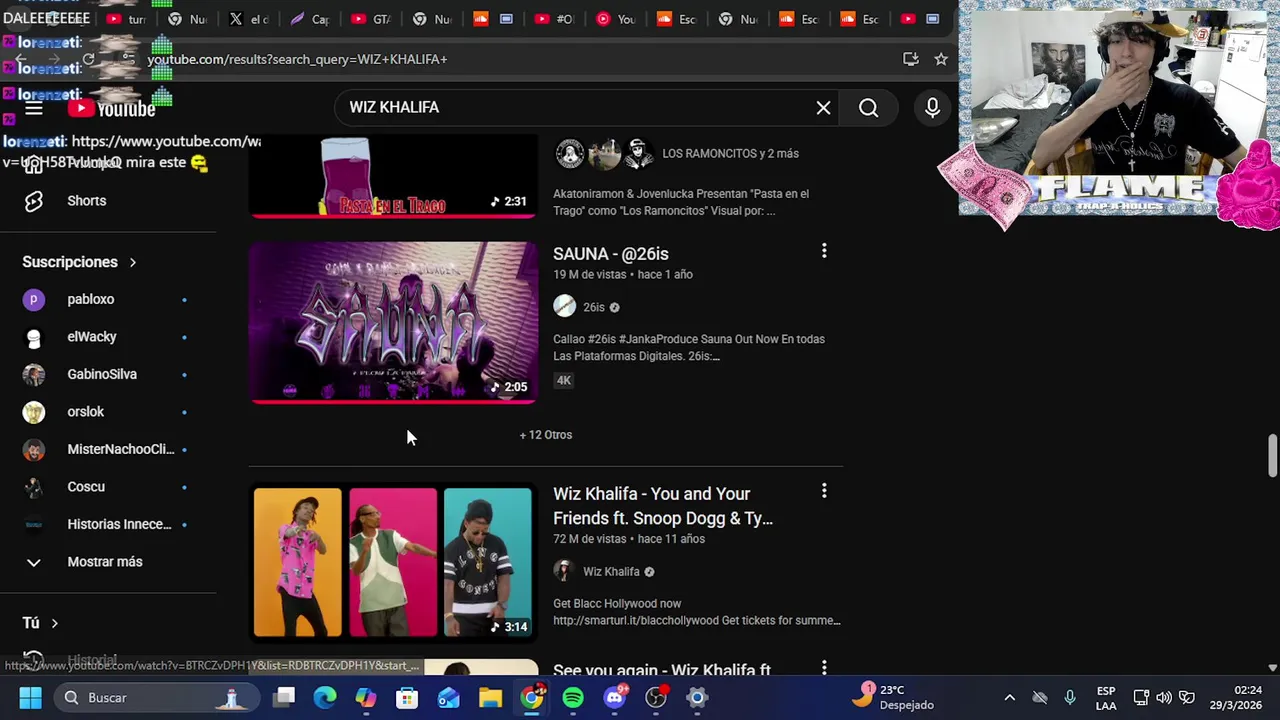Open the Wiz Khalifa channel name link
This screenshot has height=720, width=1280.
(x=611, y=572)
